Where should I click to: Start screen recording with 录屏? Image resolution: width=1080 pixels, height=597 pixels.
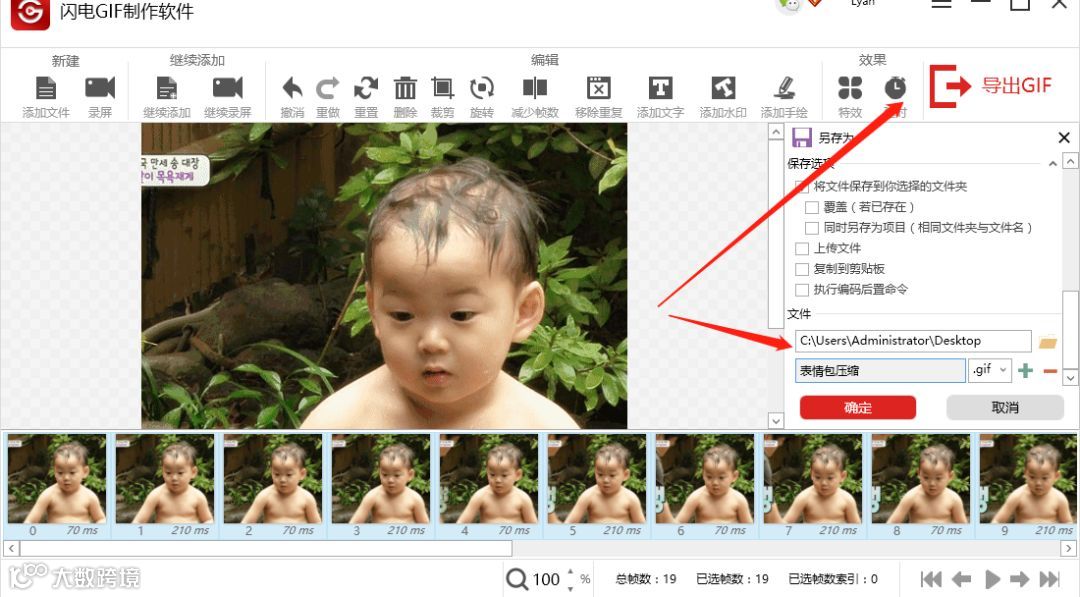point(100,88)
